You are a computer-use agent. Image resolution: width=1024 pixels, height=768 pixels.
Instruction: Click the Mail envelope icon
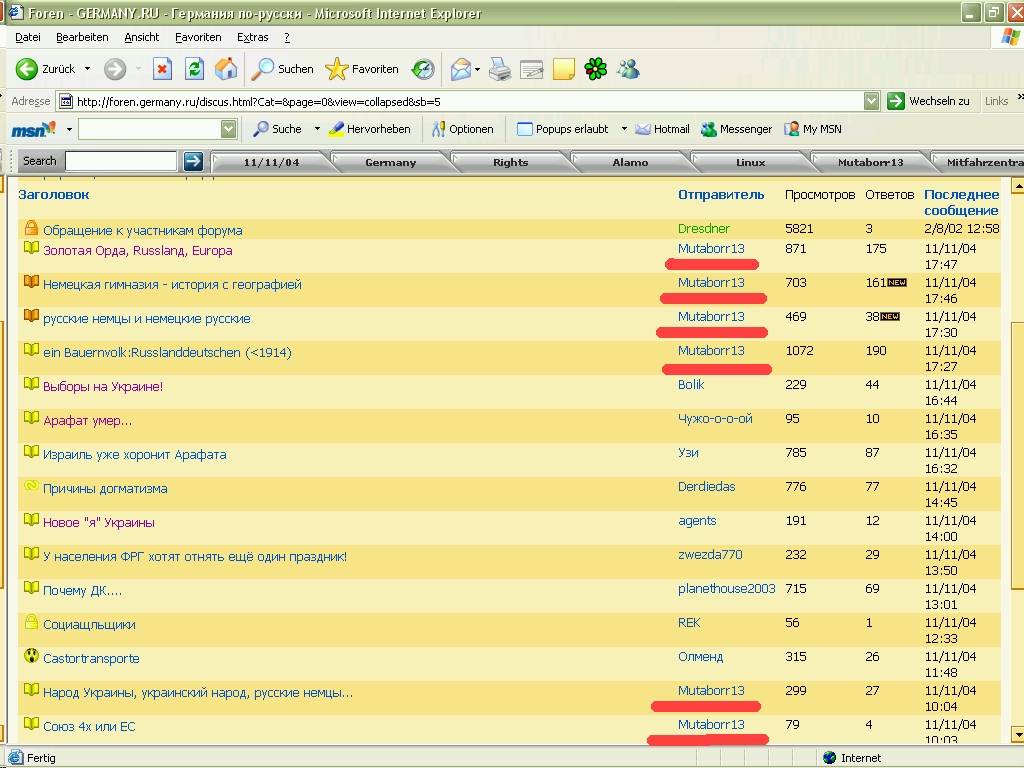tap(460, 69)
